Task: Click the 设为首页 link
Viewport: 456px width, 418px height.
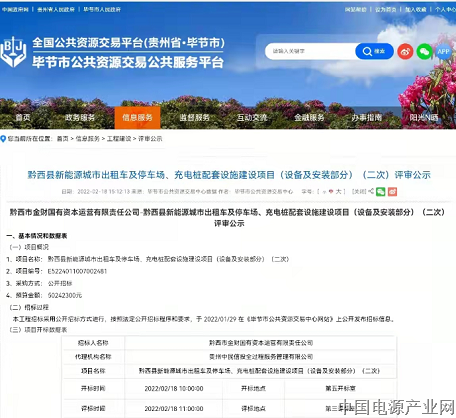Action: (385, 10)
